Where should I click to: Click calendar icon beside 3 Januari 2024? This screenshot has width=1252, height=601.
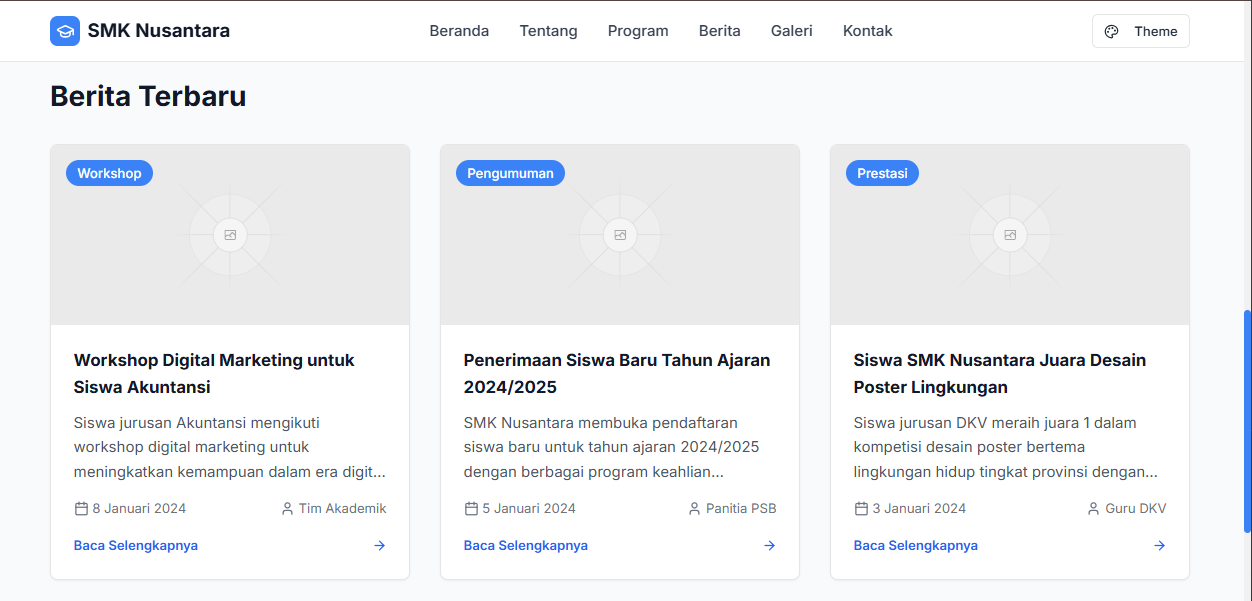(x=861, y=508)
